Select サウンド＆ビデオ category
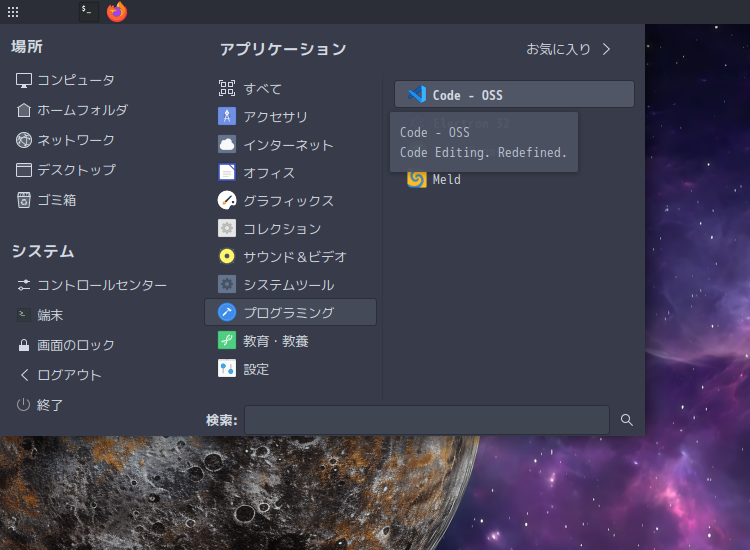The height and width of the screenshot is (550, 750). click(x=290, y=256)
